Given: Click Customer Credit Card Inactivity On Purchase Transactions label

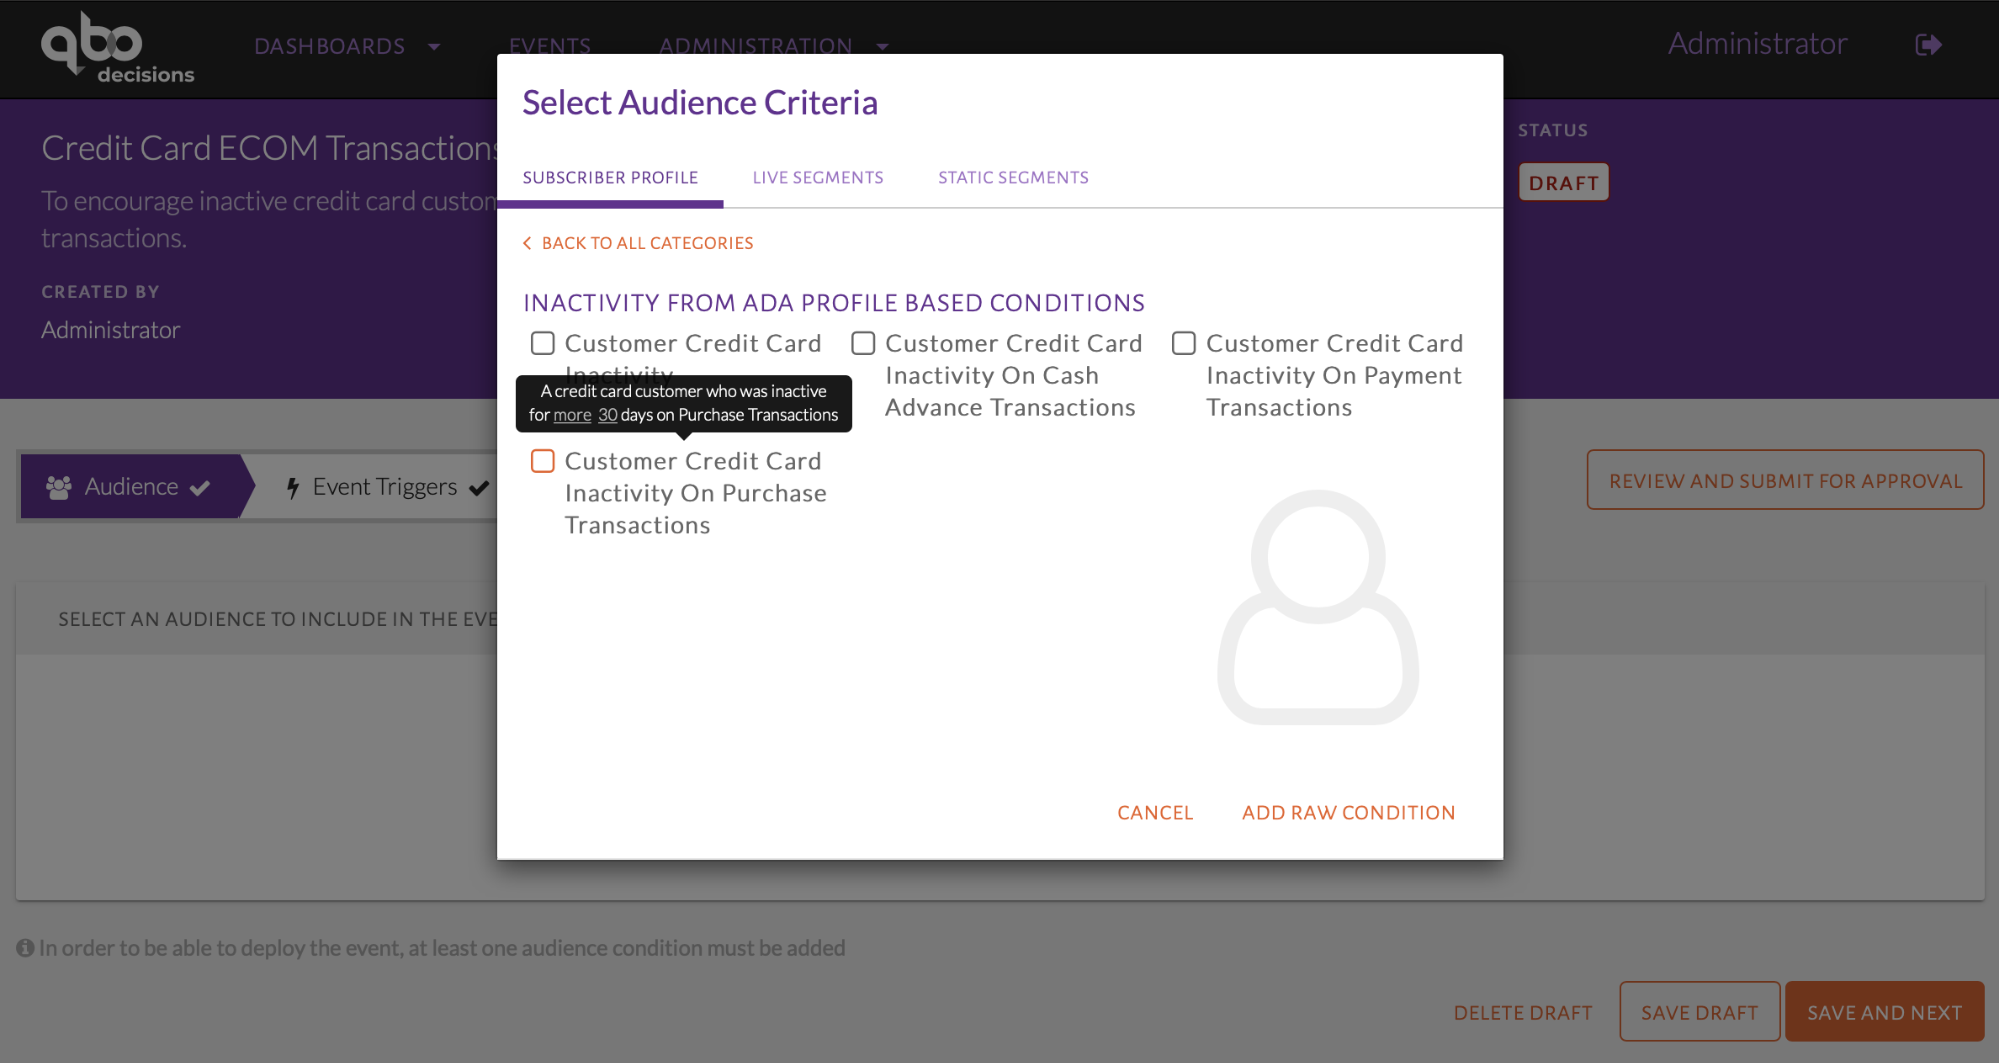Looking at the screenshot, I should coord(696,493).
